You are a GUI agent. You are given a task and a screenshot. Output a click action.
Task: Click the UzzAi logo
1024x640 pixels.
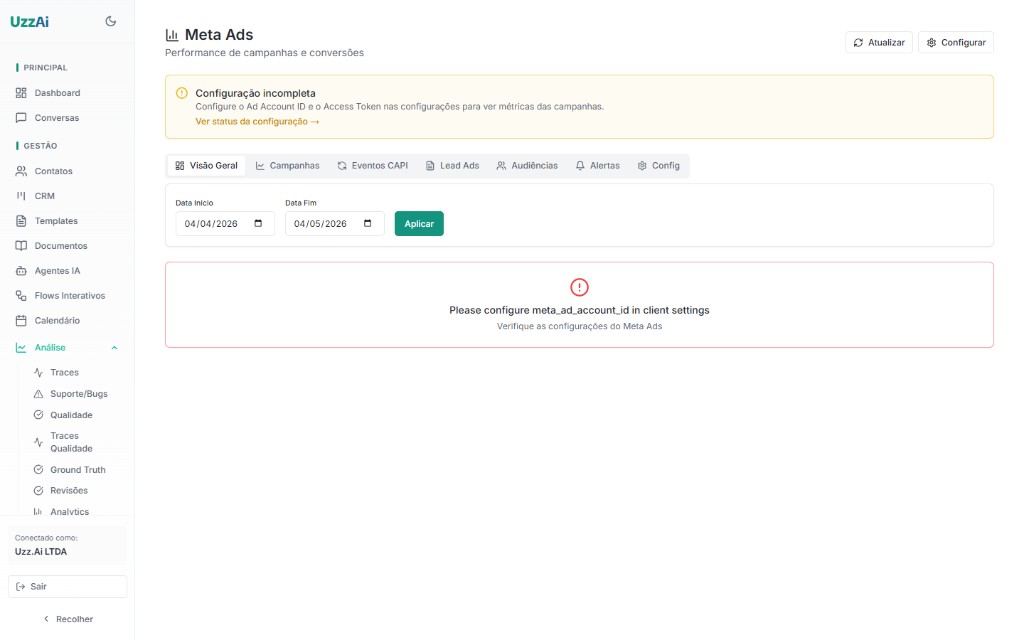click(x=29, y=22)
